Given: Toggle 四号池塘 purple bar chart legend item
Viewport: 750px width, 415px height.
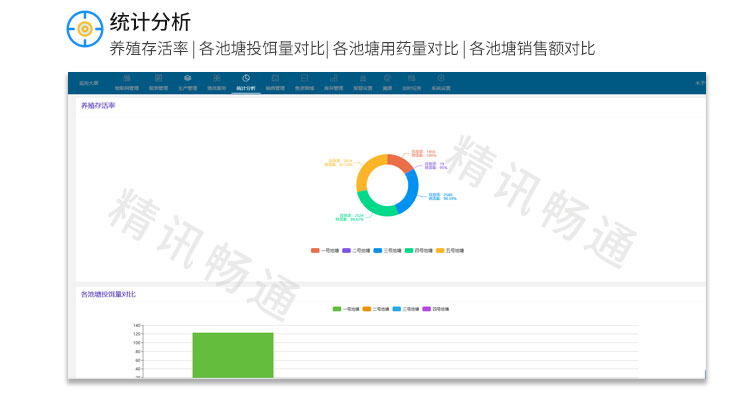Looking at the screenshot, I should tap(436, 309).
